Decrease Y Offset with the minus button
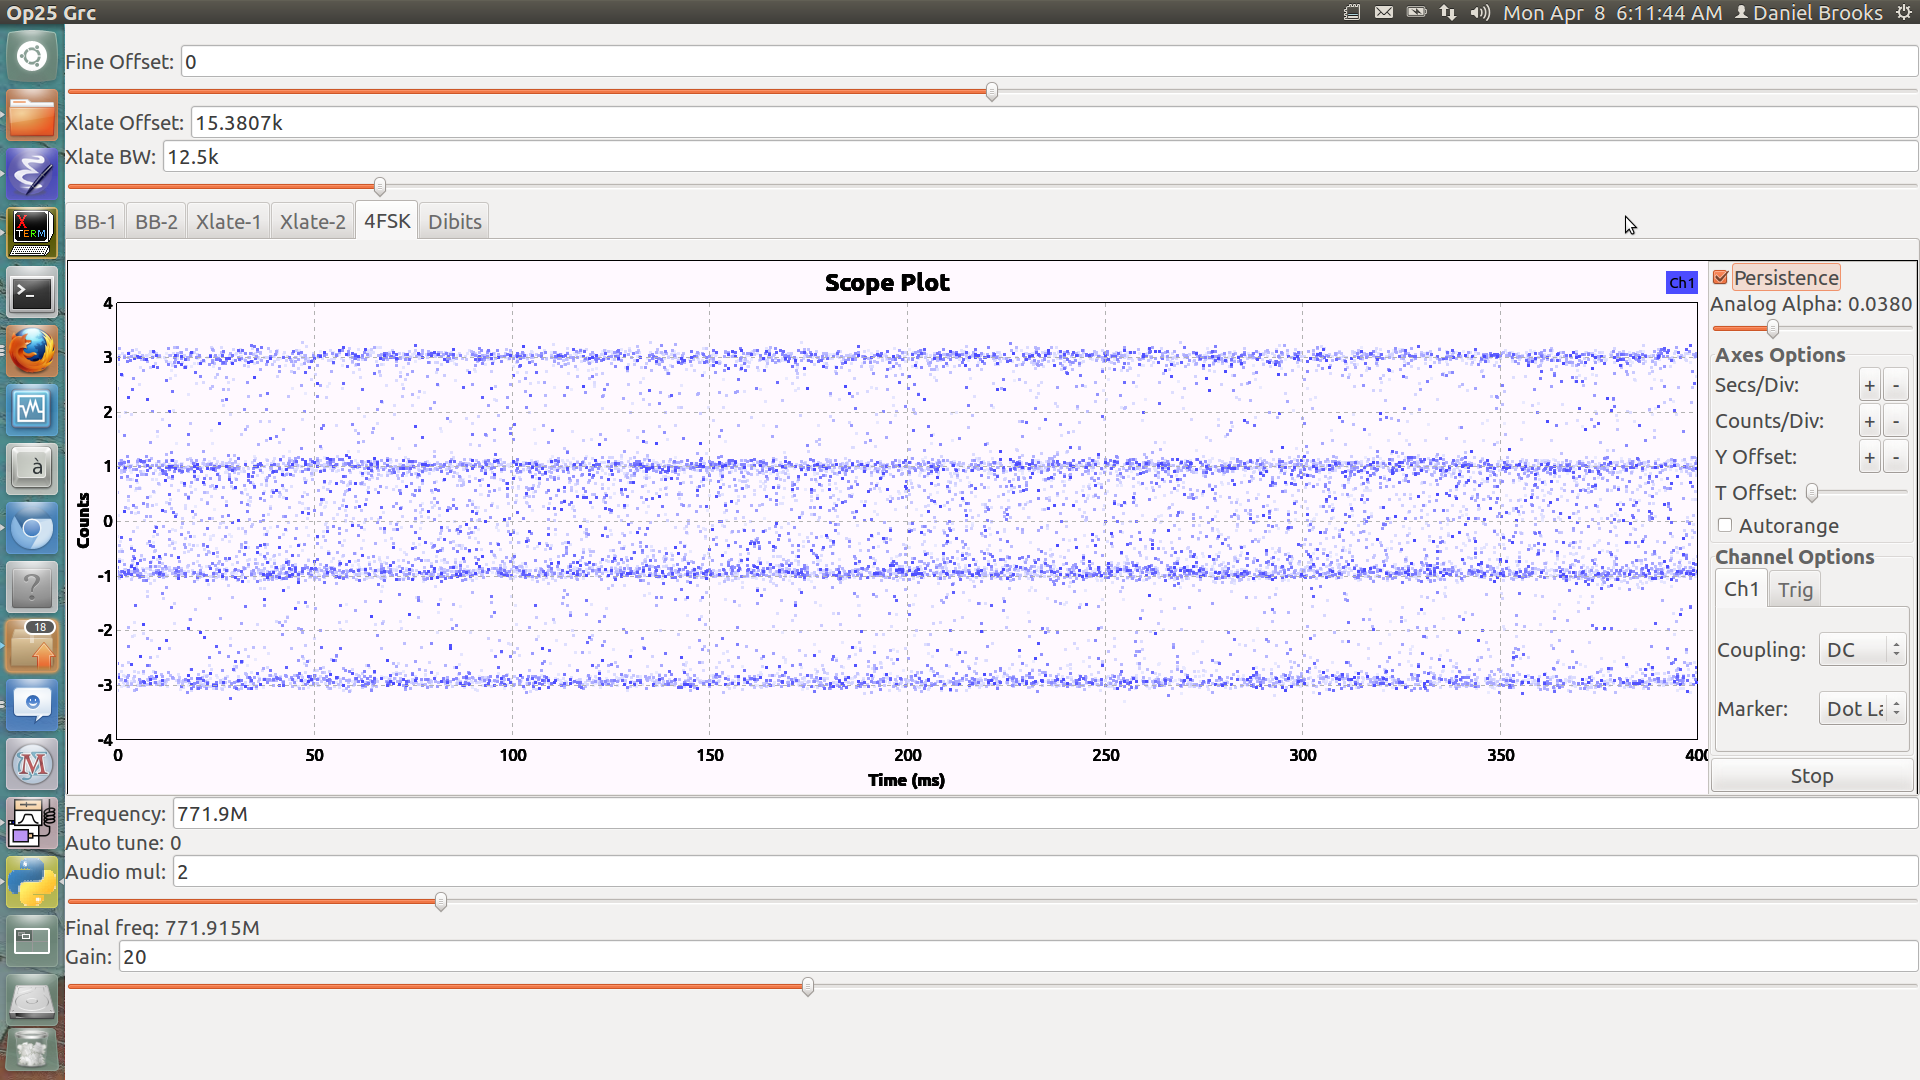The image size is (1920, 1080). click(1895, 458)
